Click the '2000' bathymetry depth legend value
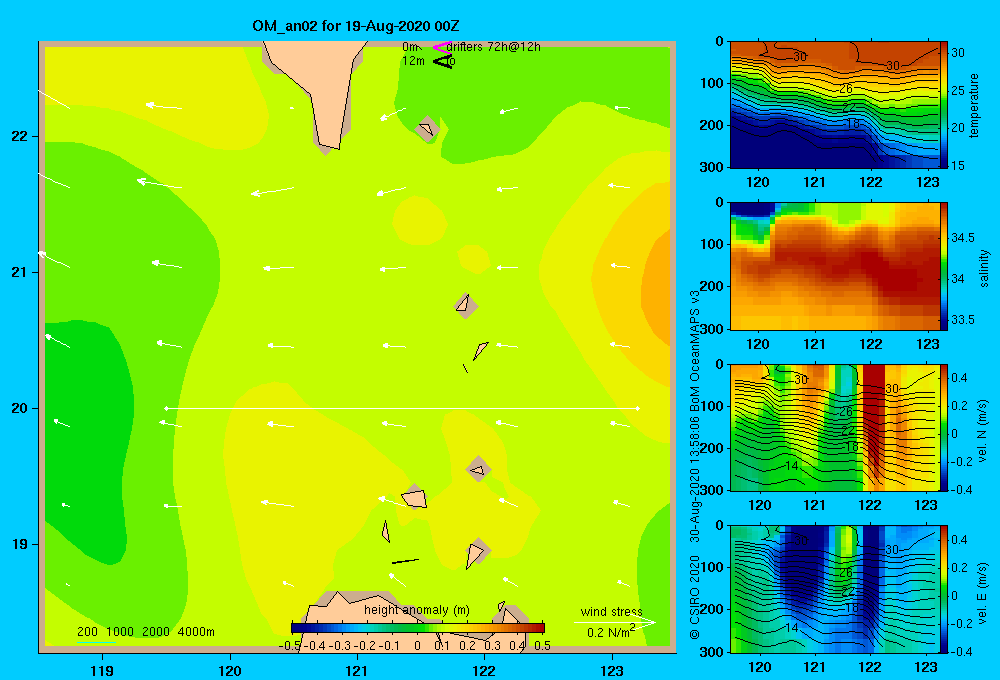The width and height of the screenshot is (1000, 680). (156, 632)
